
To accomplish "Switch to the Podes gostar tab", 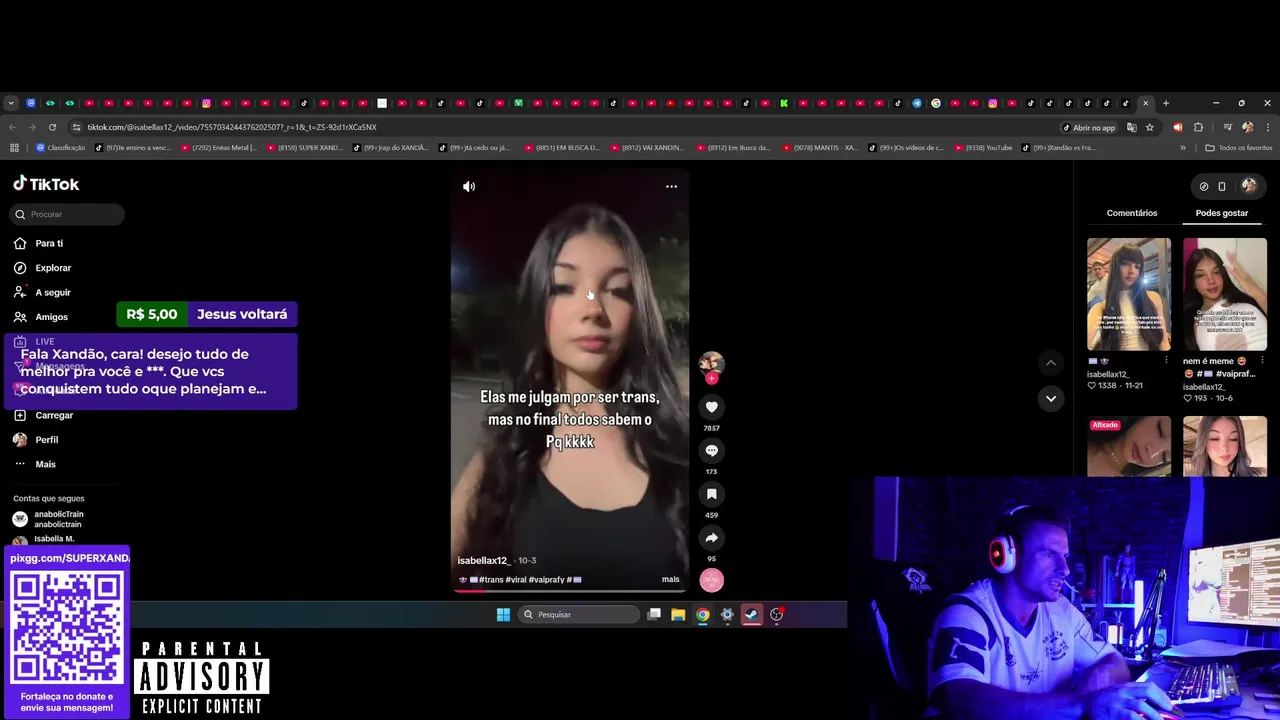I will pos(1222,213).
